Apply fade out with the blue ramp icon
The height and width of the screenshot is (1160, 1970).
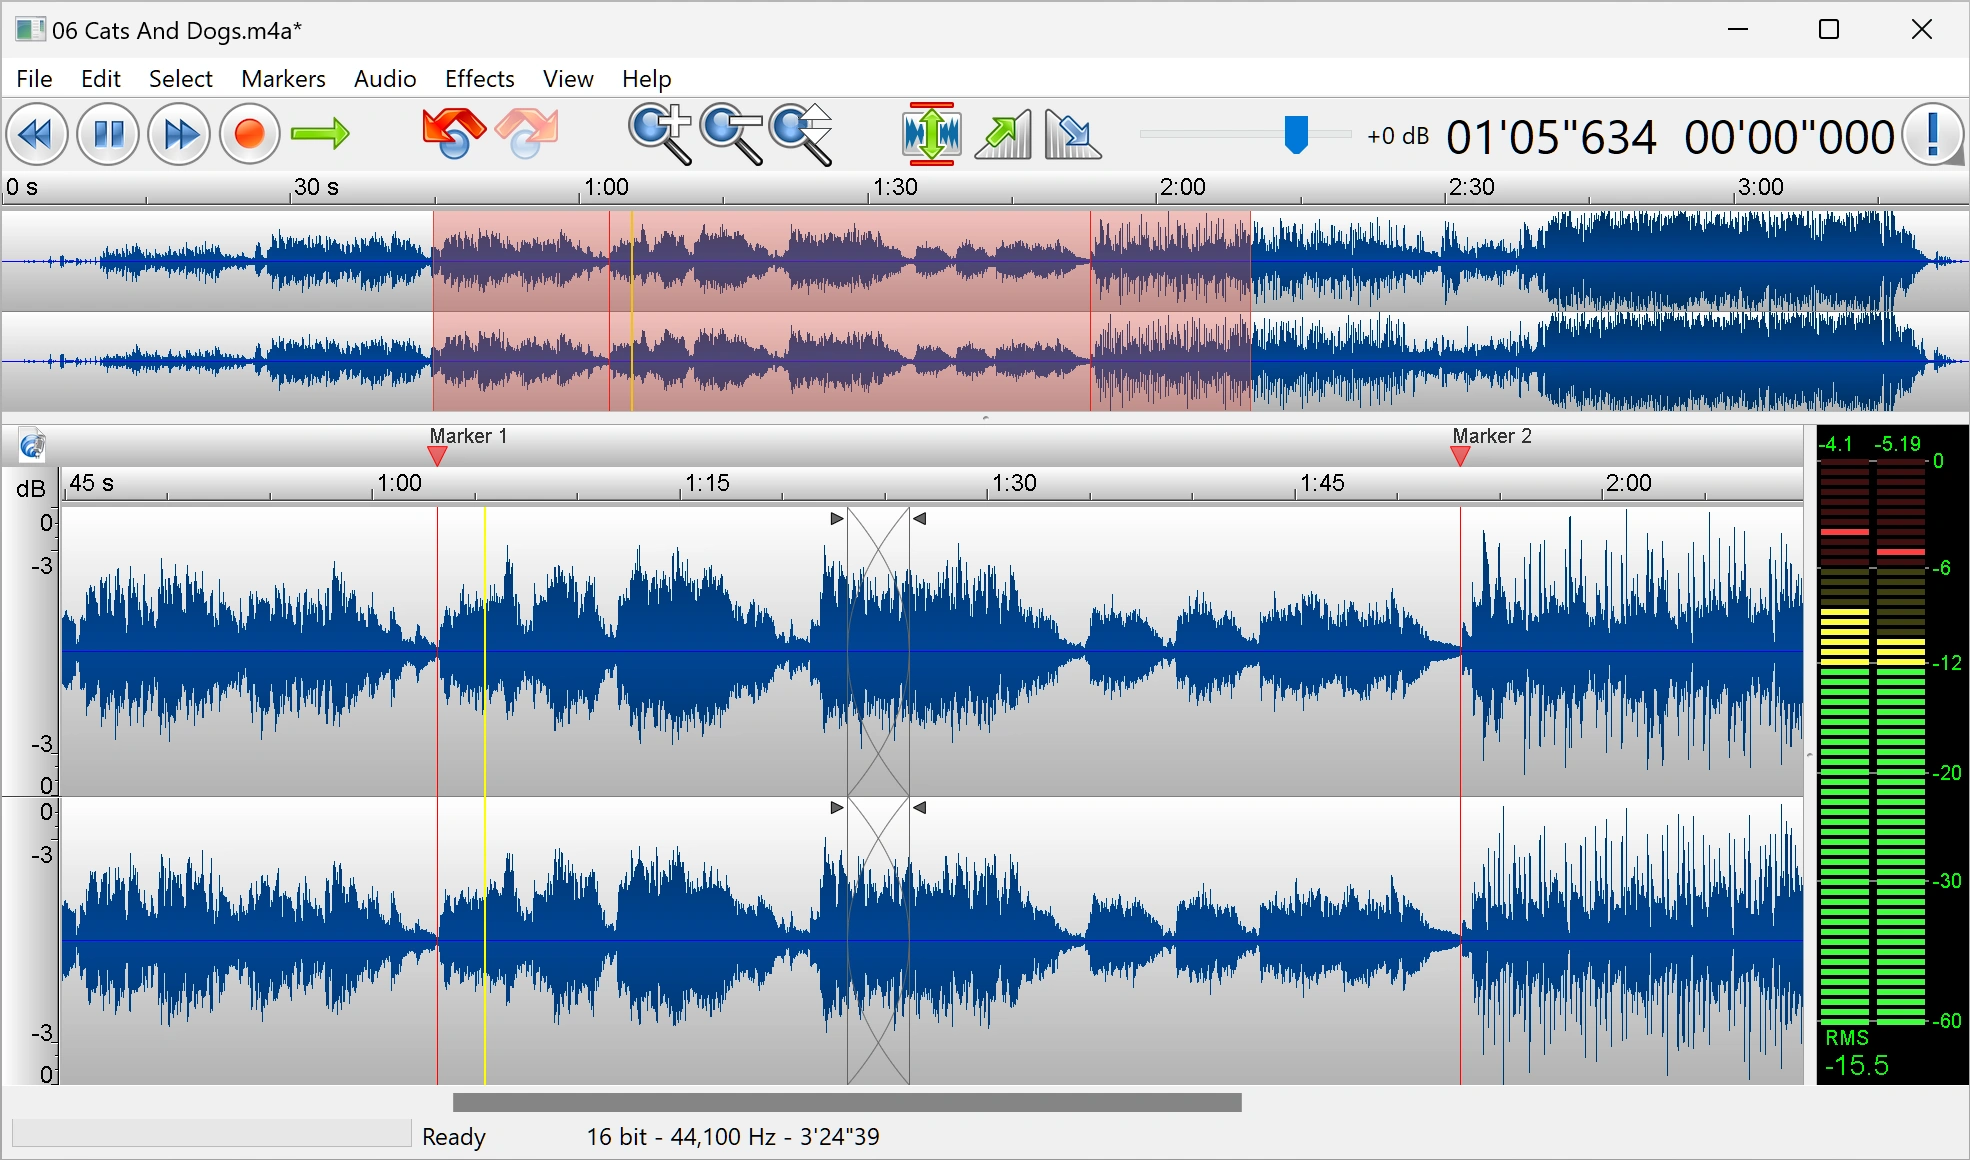(x=1072, y=134)
